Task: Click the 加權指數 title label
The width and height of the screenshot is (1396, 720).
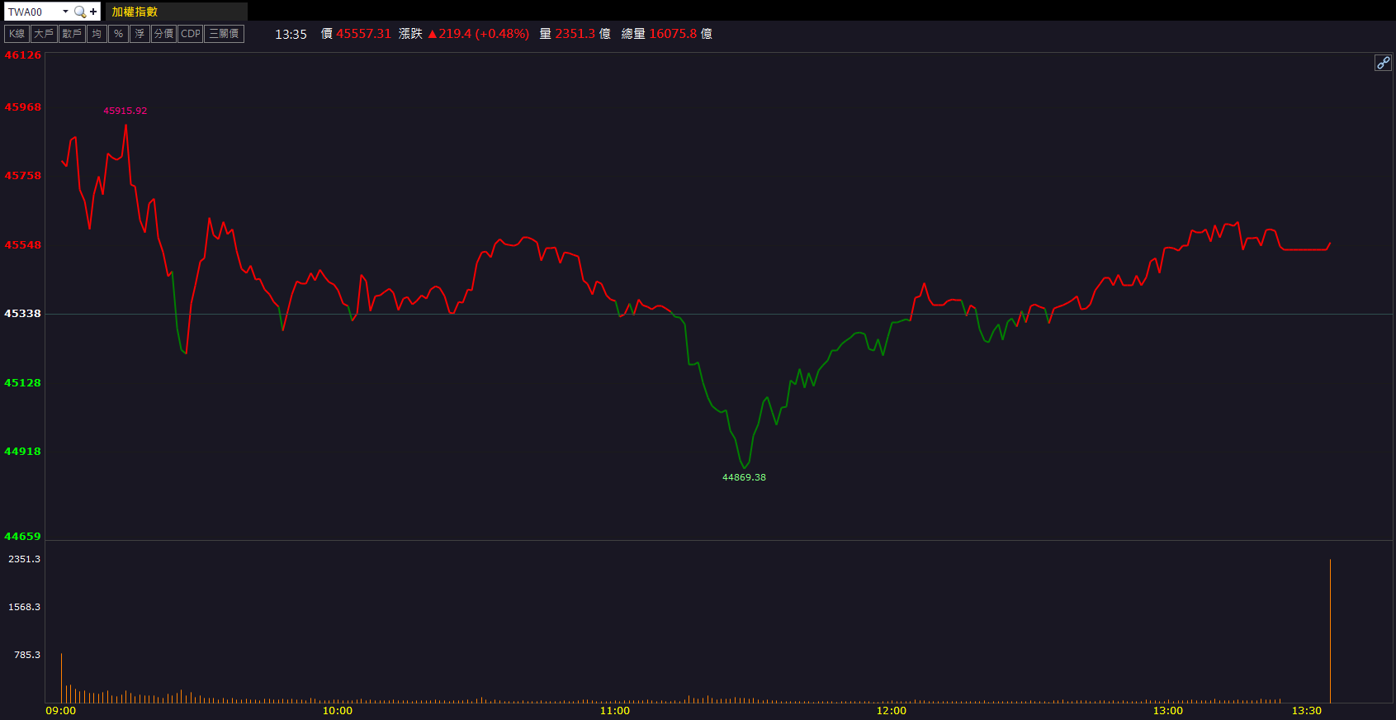Action: pos(135,12)
